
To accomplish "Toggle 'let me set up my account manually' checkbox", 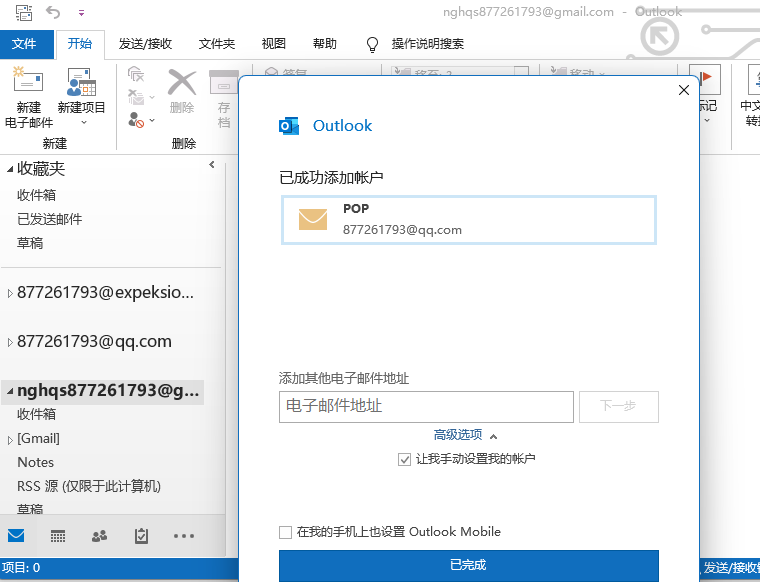I will [x=404, y=459].
